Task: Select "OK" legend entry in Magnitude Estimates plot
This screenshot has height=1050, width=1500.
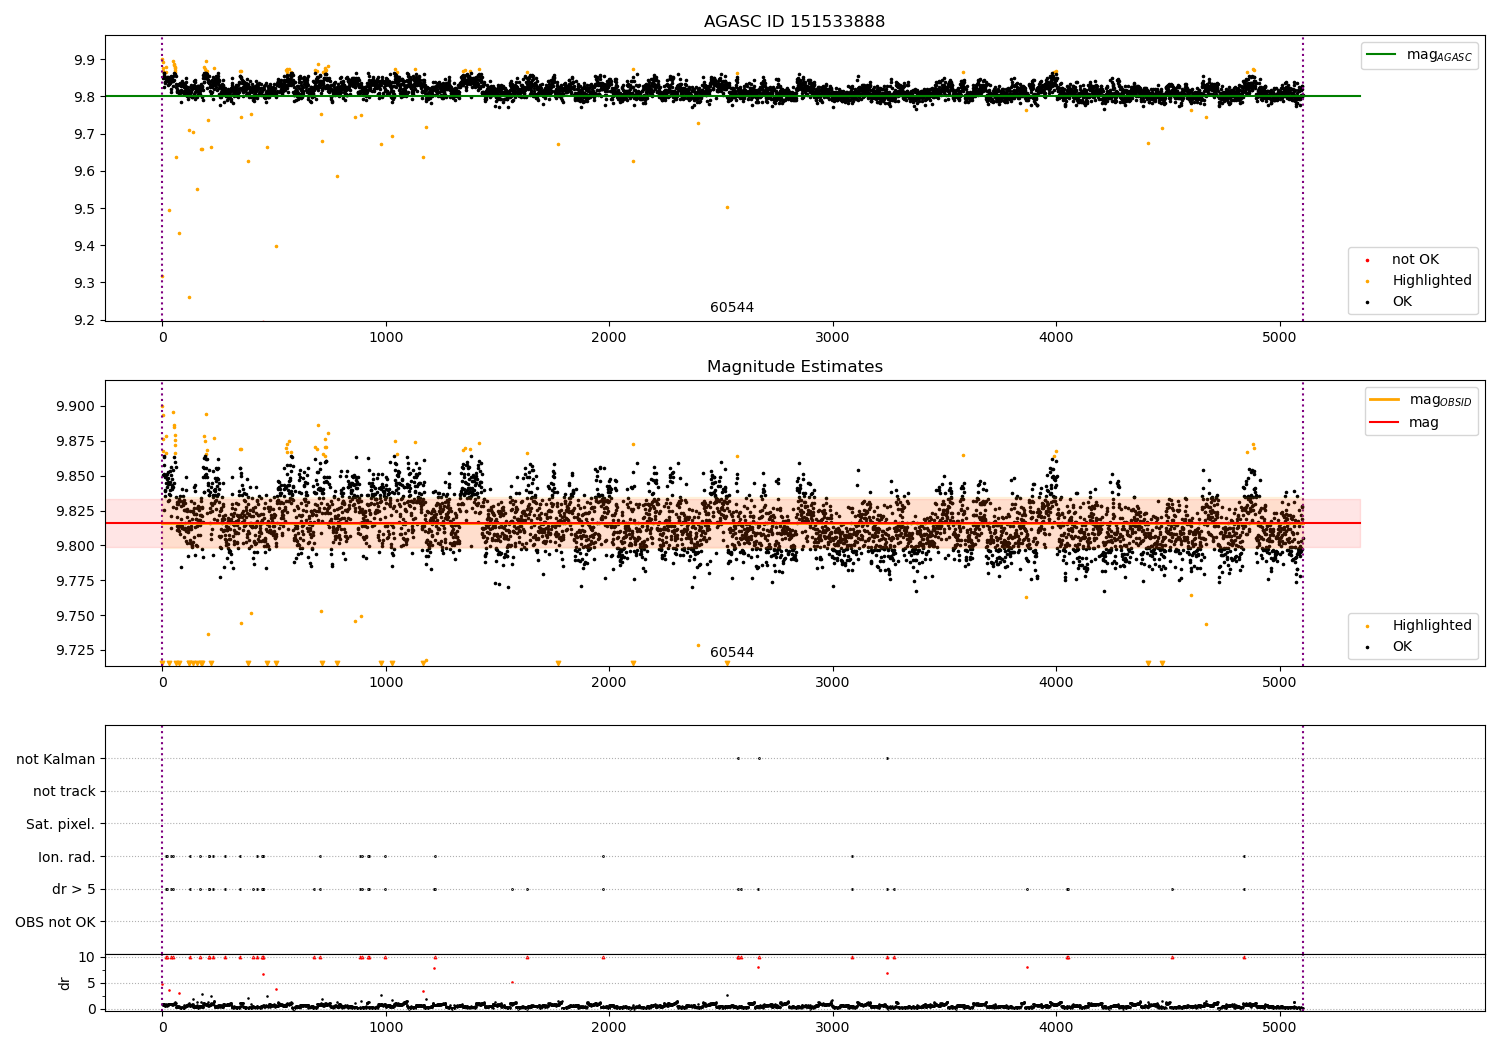Action: [1402, 647]
